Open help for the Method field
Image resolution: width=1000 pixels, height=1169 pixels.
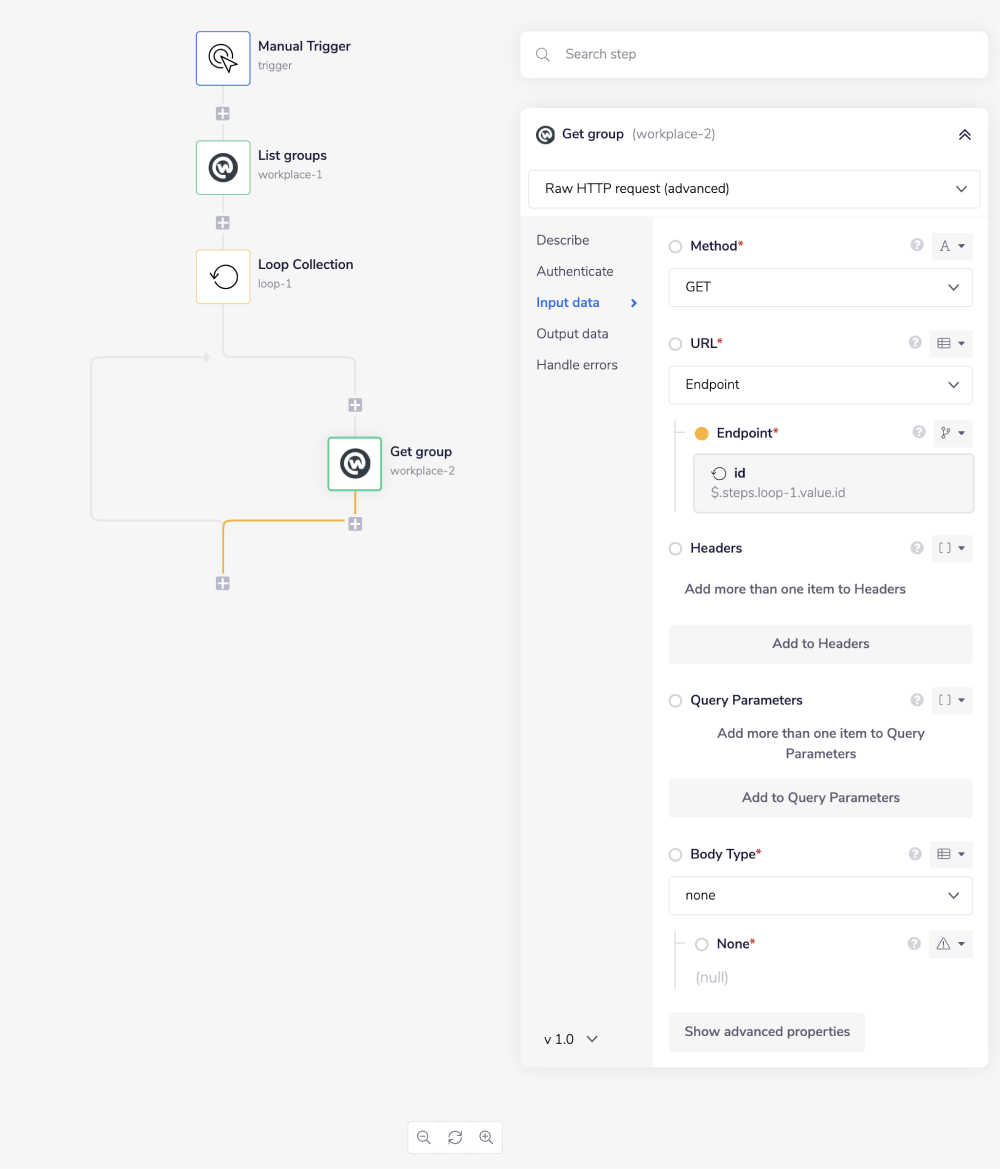click(916, 245)
